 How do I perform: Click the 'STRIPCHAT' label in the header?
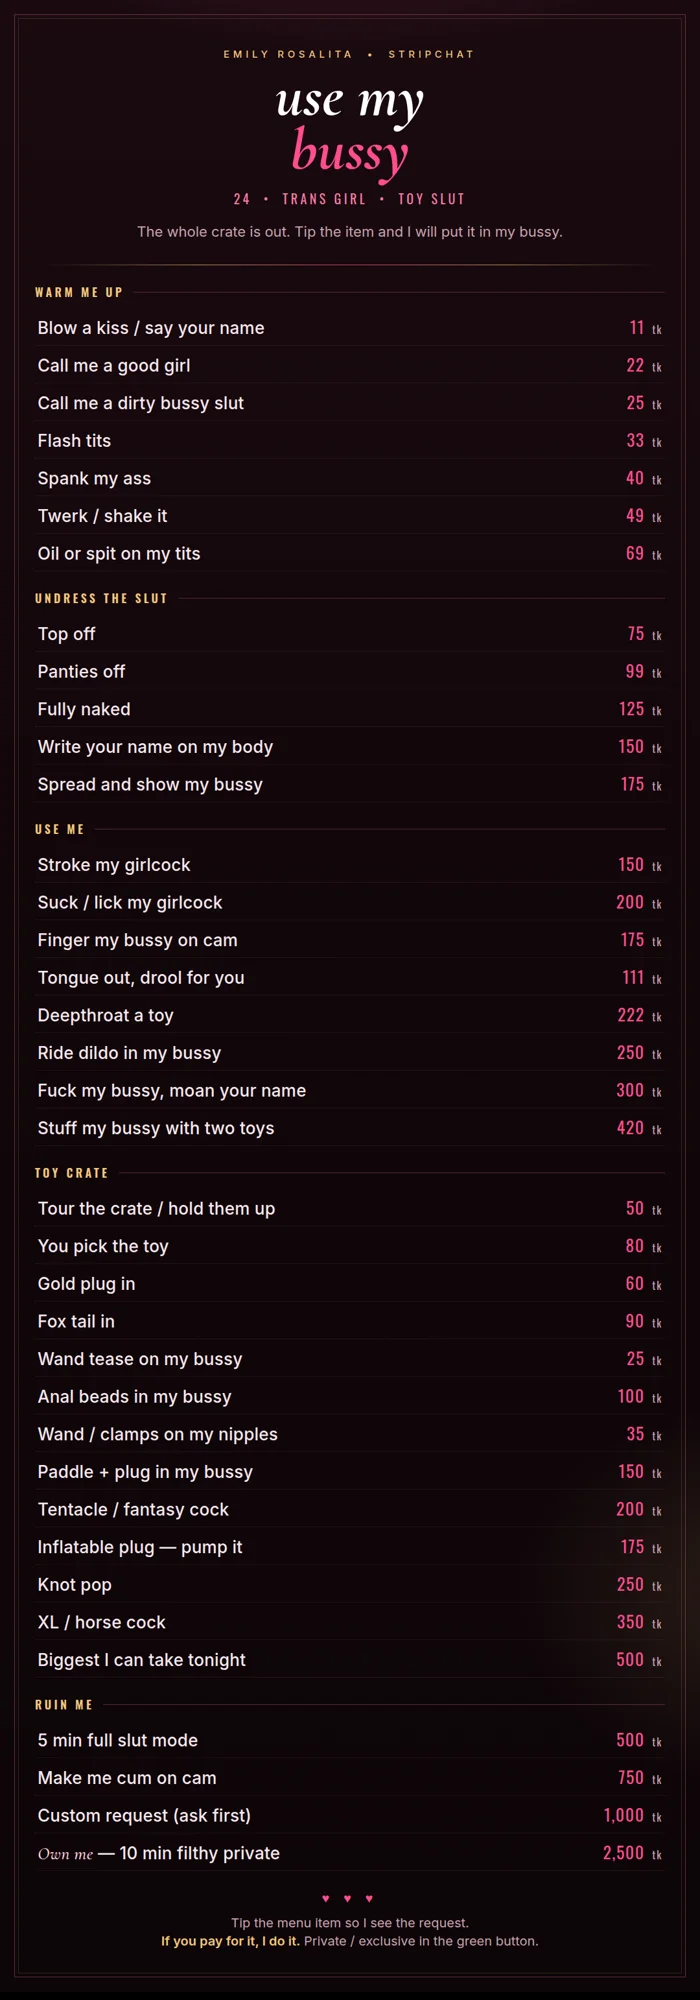tap(431, 54)
